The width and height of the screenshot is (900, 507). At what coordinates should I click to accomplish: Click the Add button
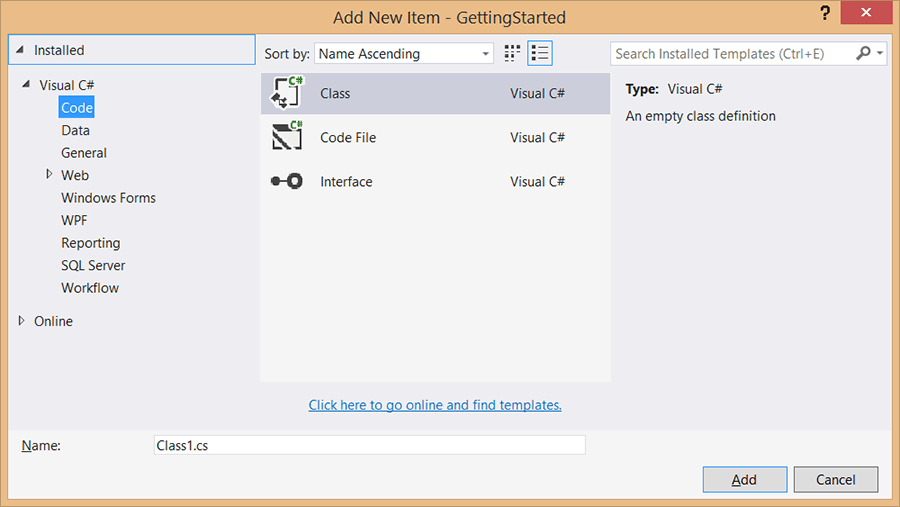(744, 479)
